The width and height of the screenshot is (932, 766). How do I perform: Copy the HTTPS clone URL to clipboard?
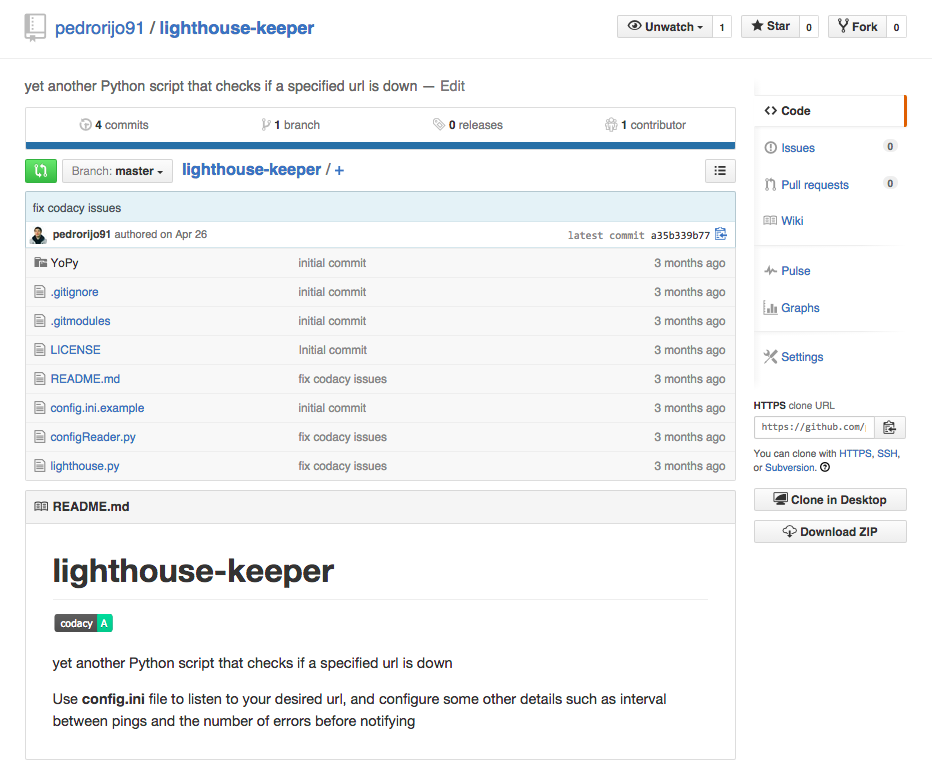890,427
